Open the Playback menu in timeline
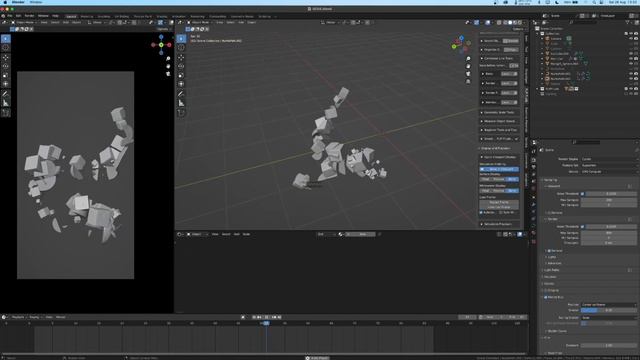Viewport: 640px width, 360px height. tap(18, 317)
